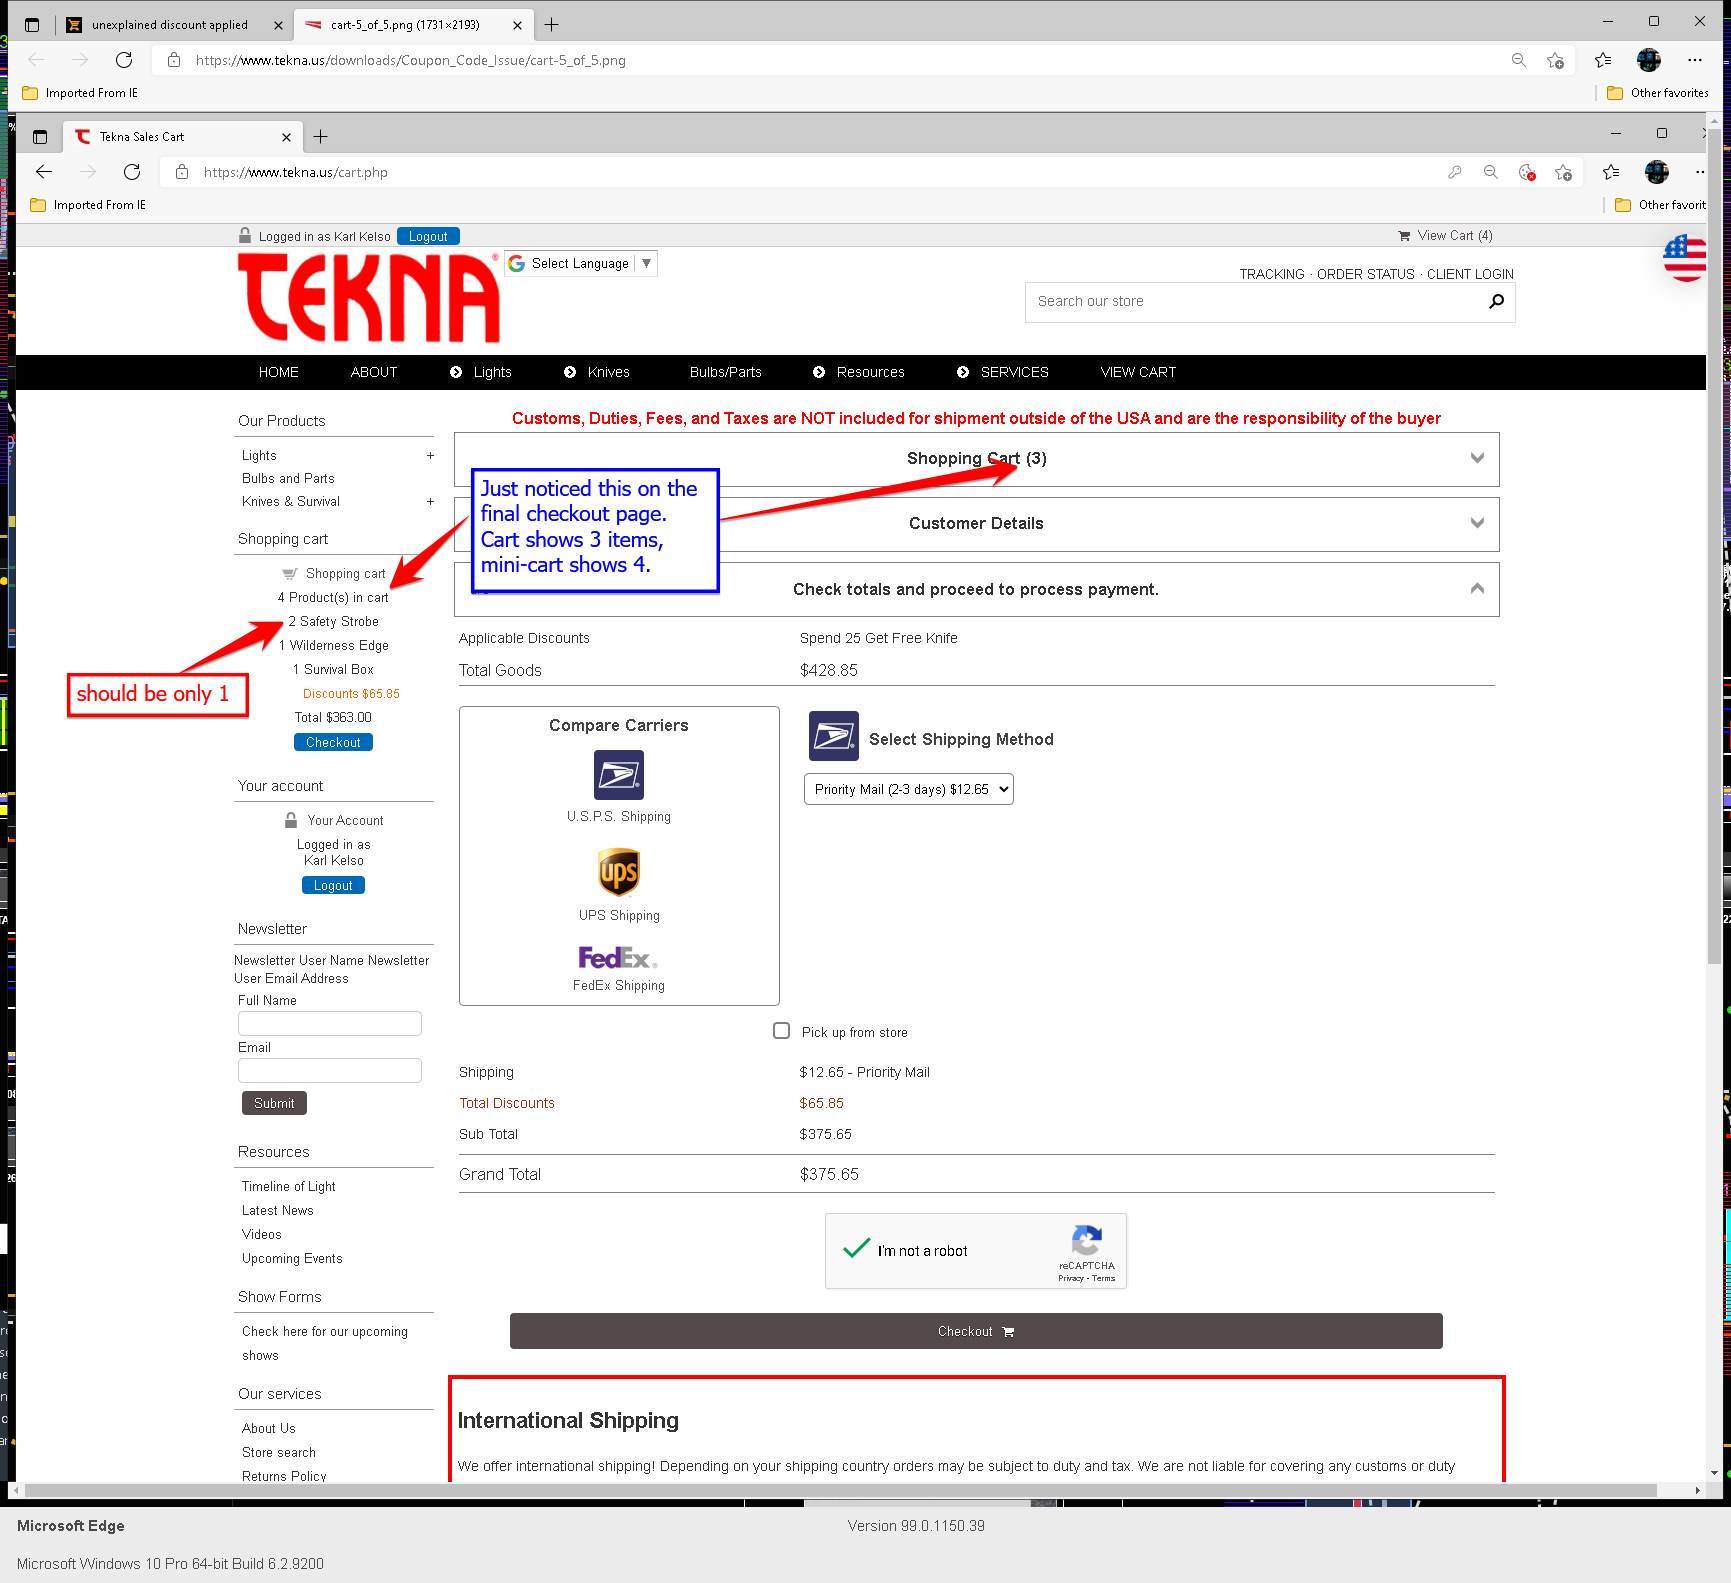Viewport: 1731px width, 1583px height.
Task: Click the FedEx Shipping logo
Action: pos(617,958)
